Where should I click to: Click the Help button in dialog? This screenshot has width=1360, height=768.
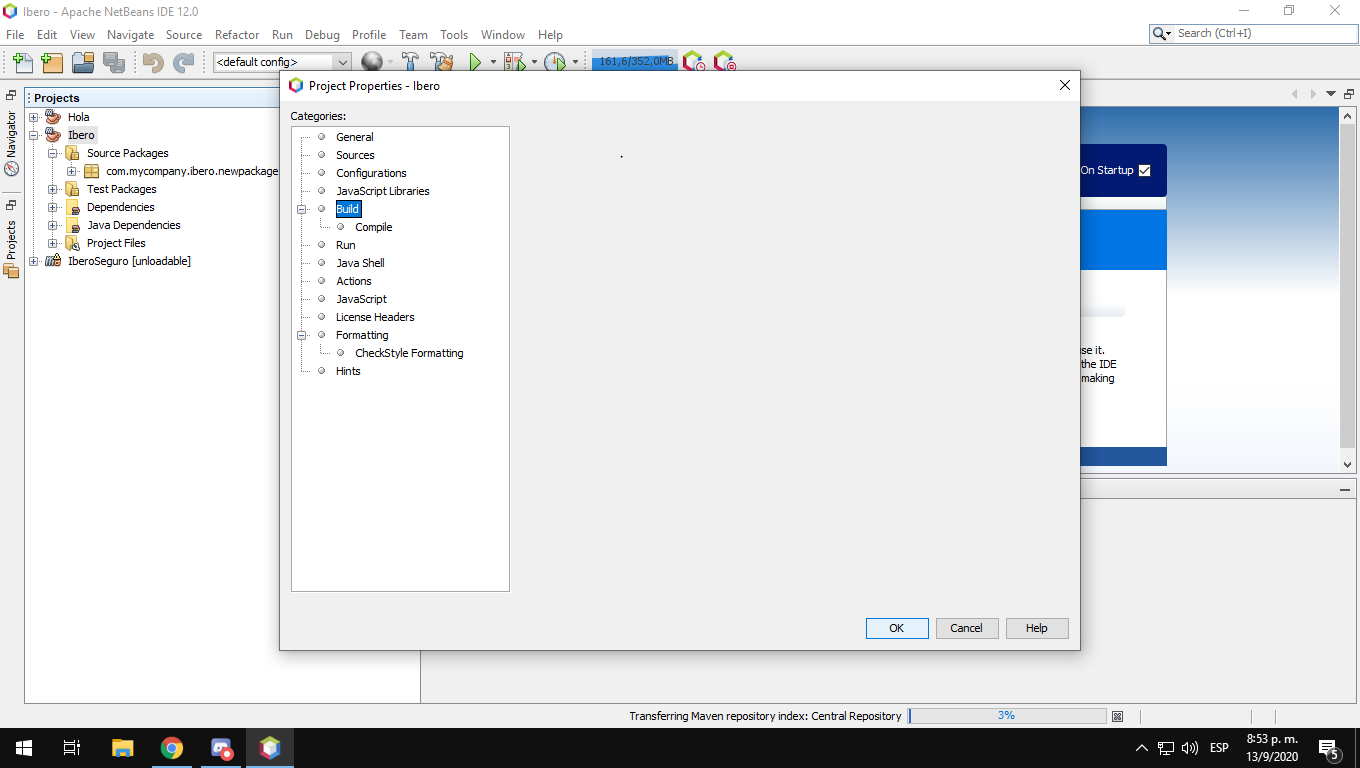click(x=1037, y=628)
